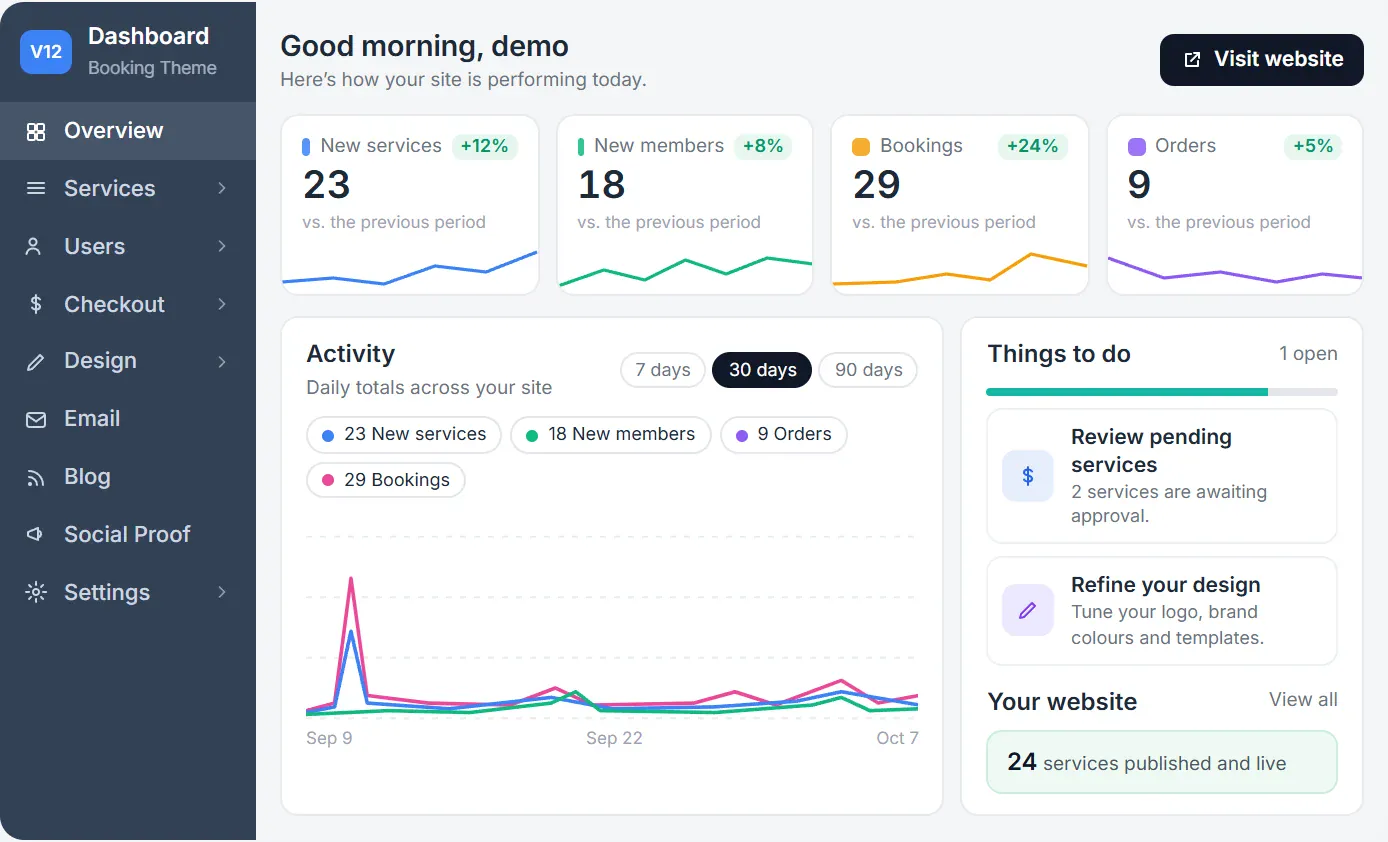The image size is (1388, 842).
Task: Open the Users menu item
Action: [128, 246]
